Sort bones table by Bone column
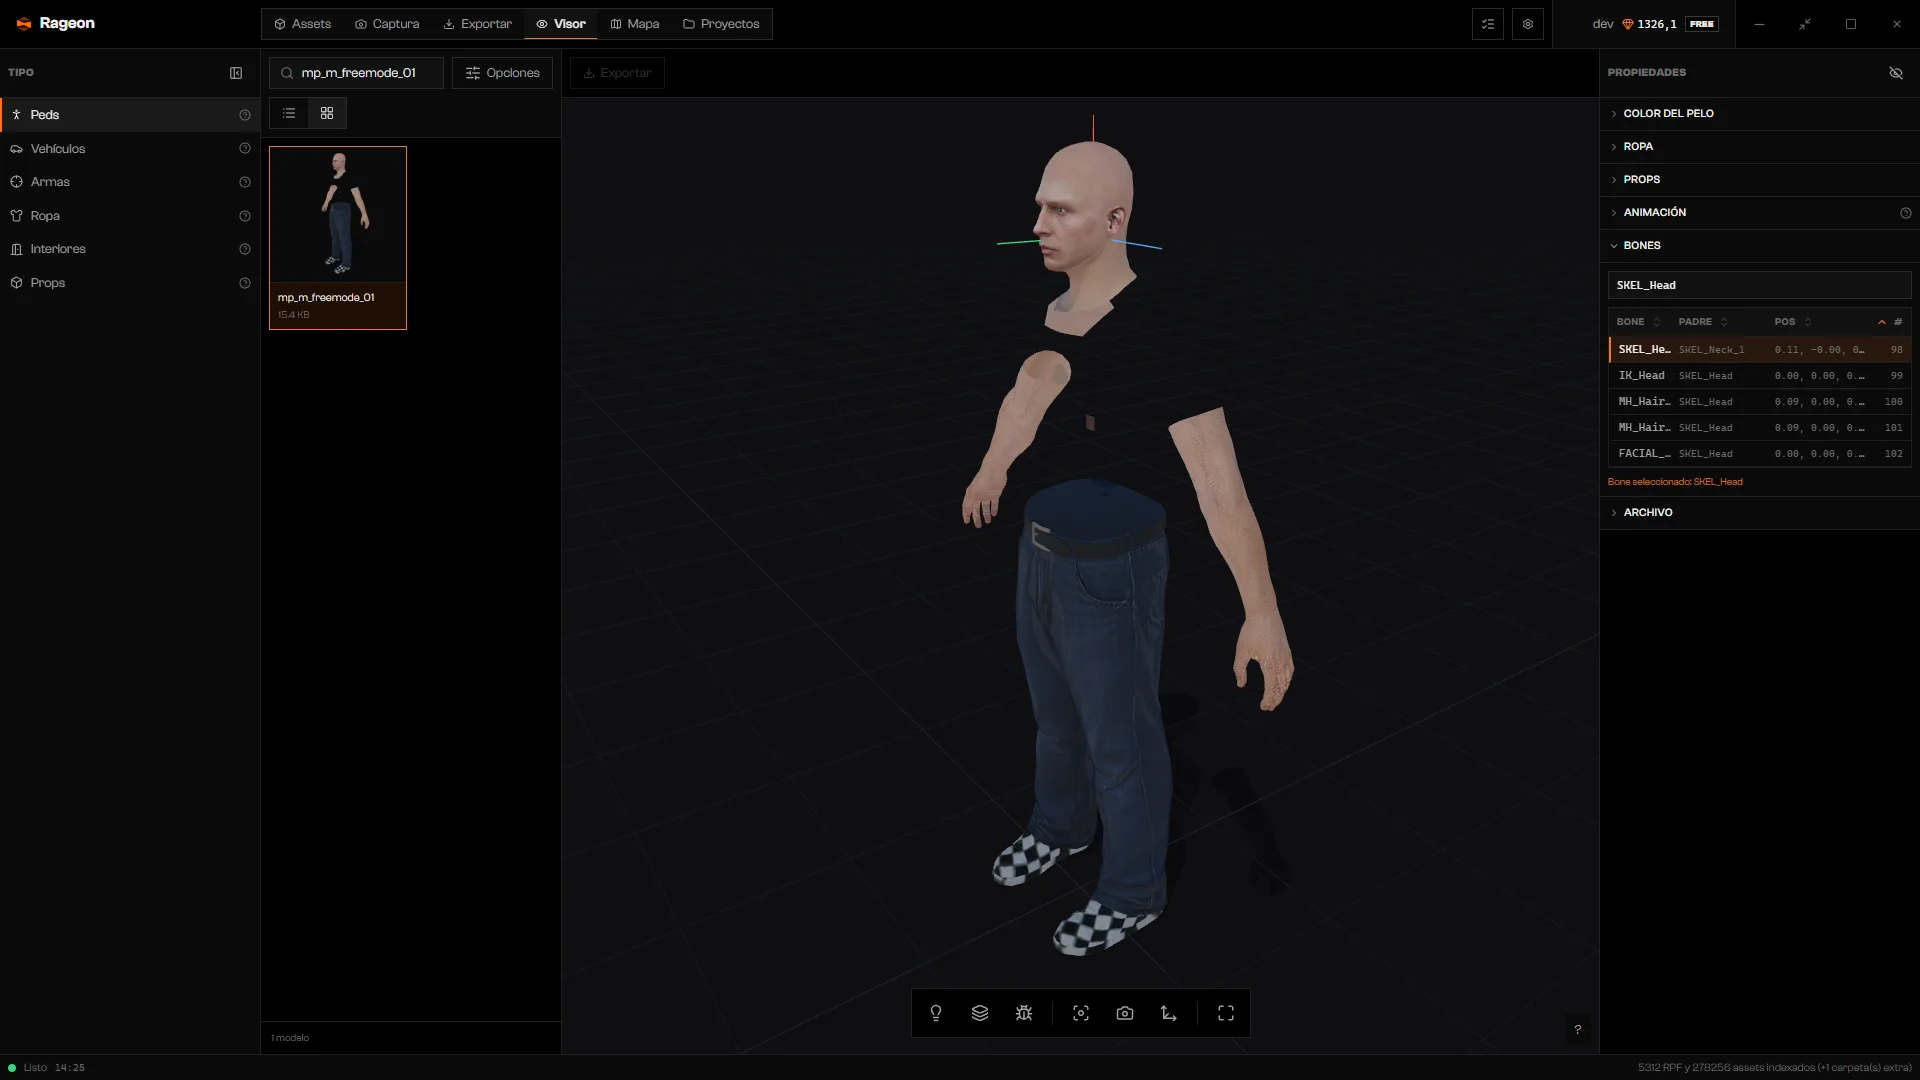 1639,322
